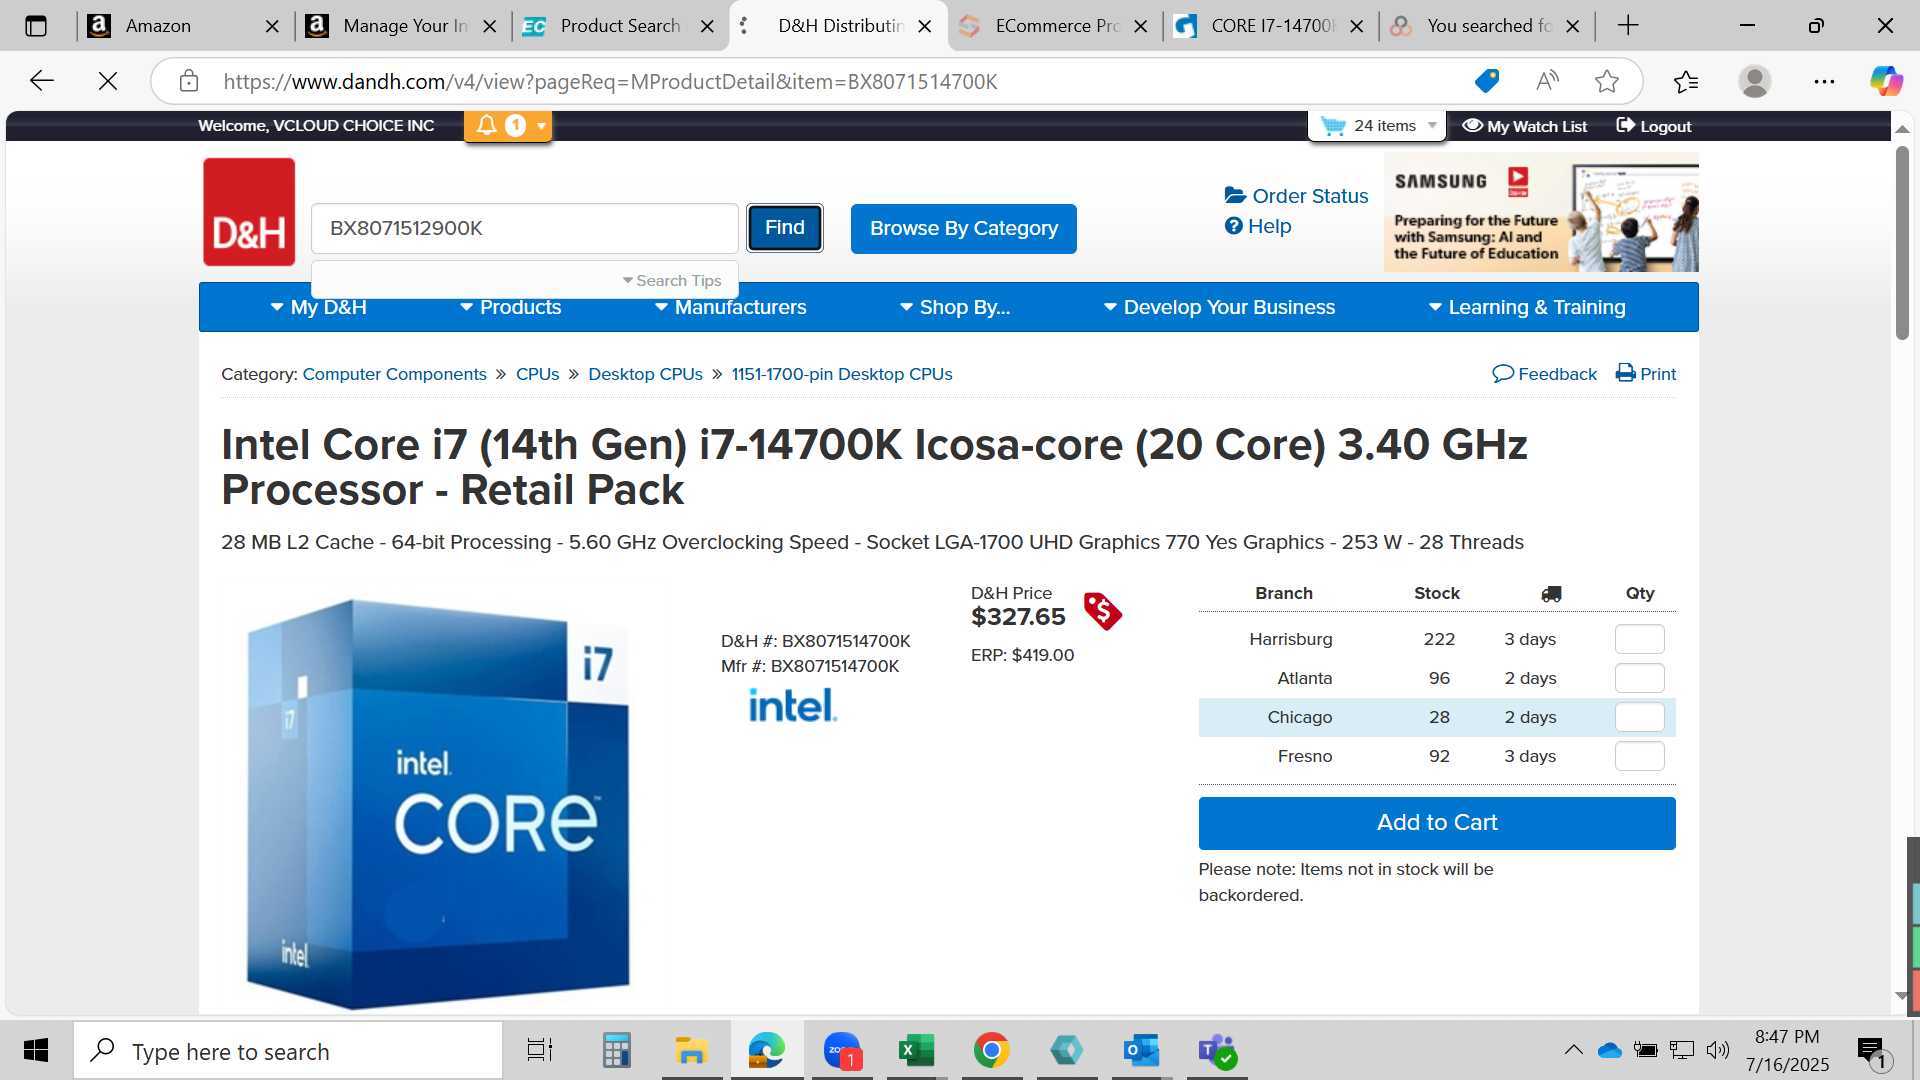This screenshot has width=1920, height=1080.
Task: Switch to Product Search tab
Action: (x=620, y=26)
